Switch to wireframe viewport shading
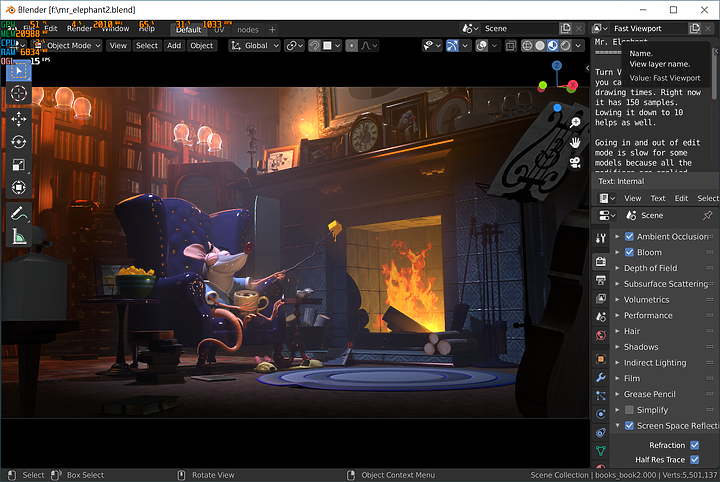Viewport: 720px width, 482px height. [527, 45]
